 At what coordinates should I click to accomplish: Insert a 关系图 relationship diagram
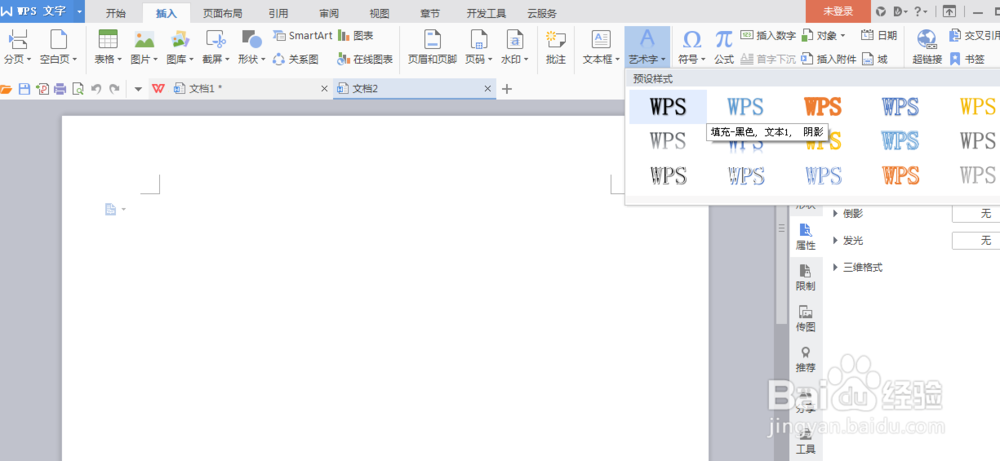295,59
